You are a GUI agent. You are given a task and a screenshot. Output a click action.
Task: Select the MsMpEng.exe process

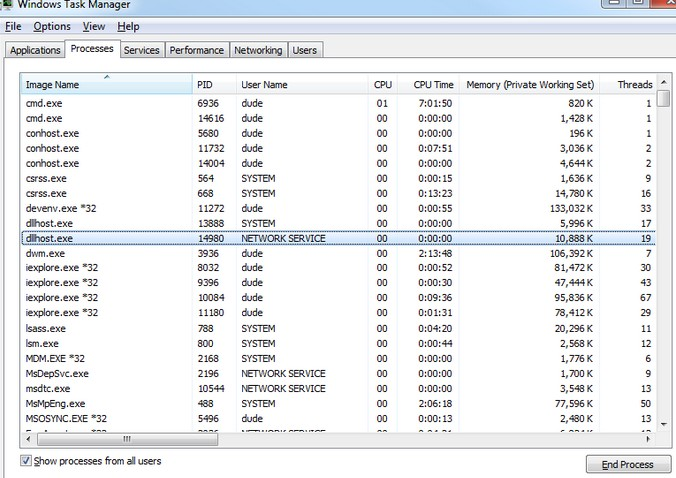click(x=338, y=404)
